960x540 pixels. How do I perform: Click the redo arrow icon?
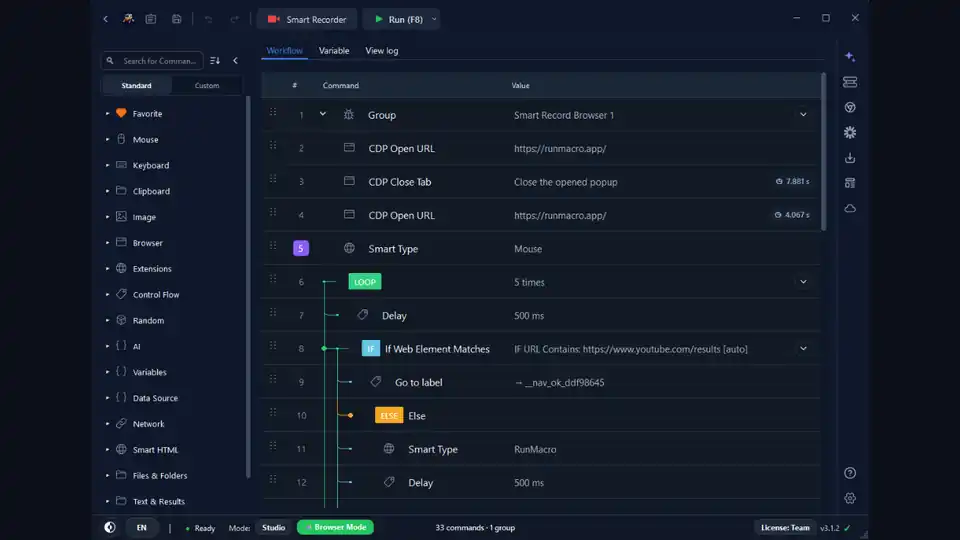click(234, 19)
